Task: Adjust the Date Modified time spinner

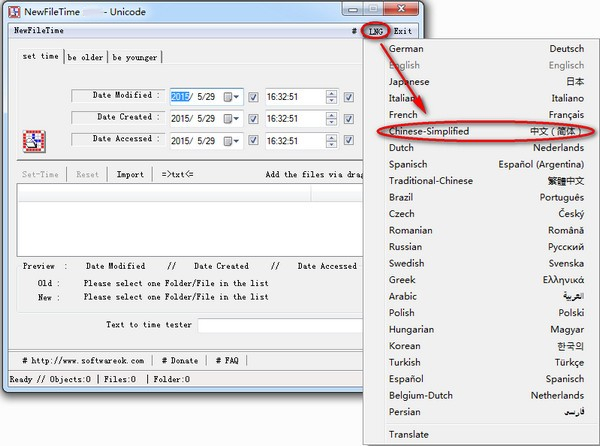Action: 331,97
